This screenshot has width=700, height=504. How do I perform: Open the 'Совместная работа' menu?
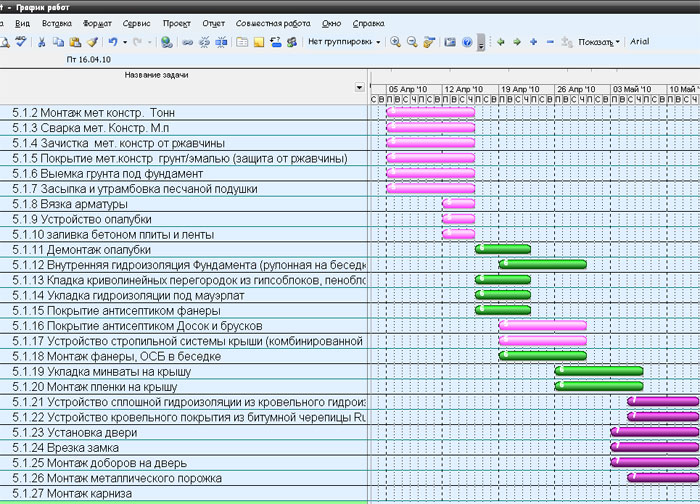coord(273,23)
